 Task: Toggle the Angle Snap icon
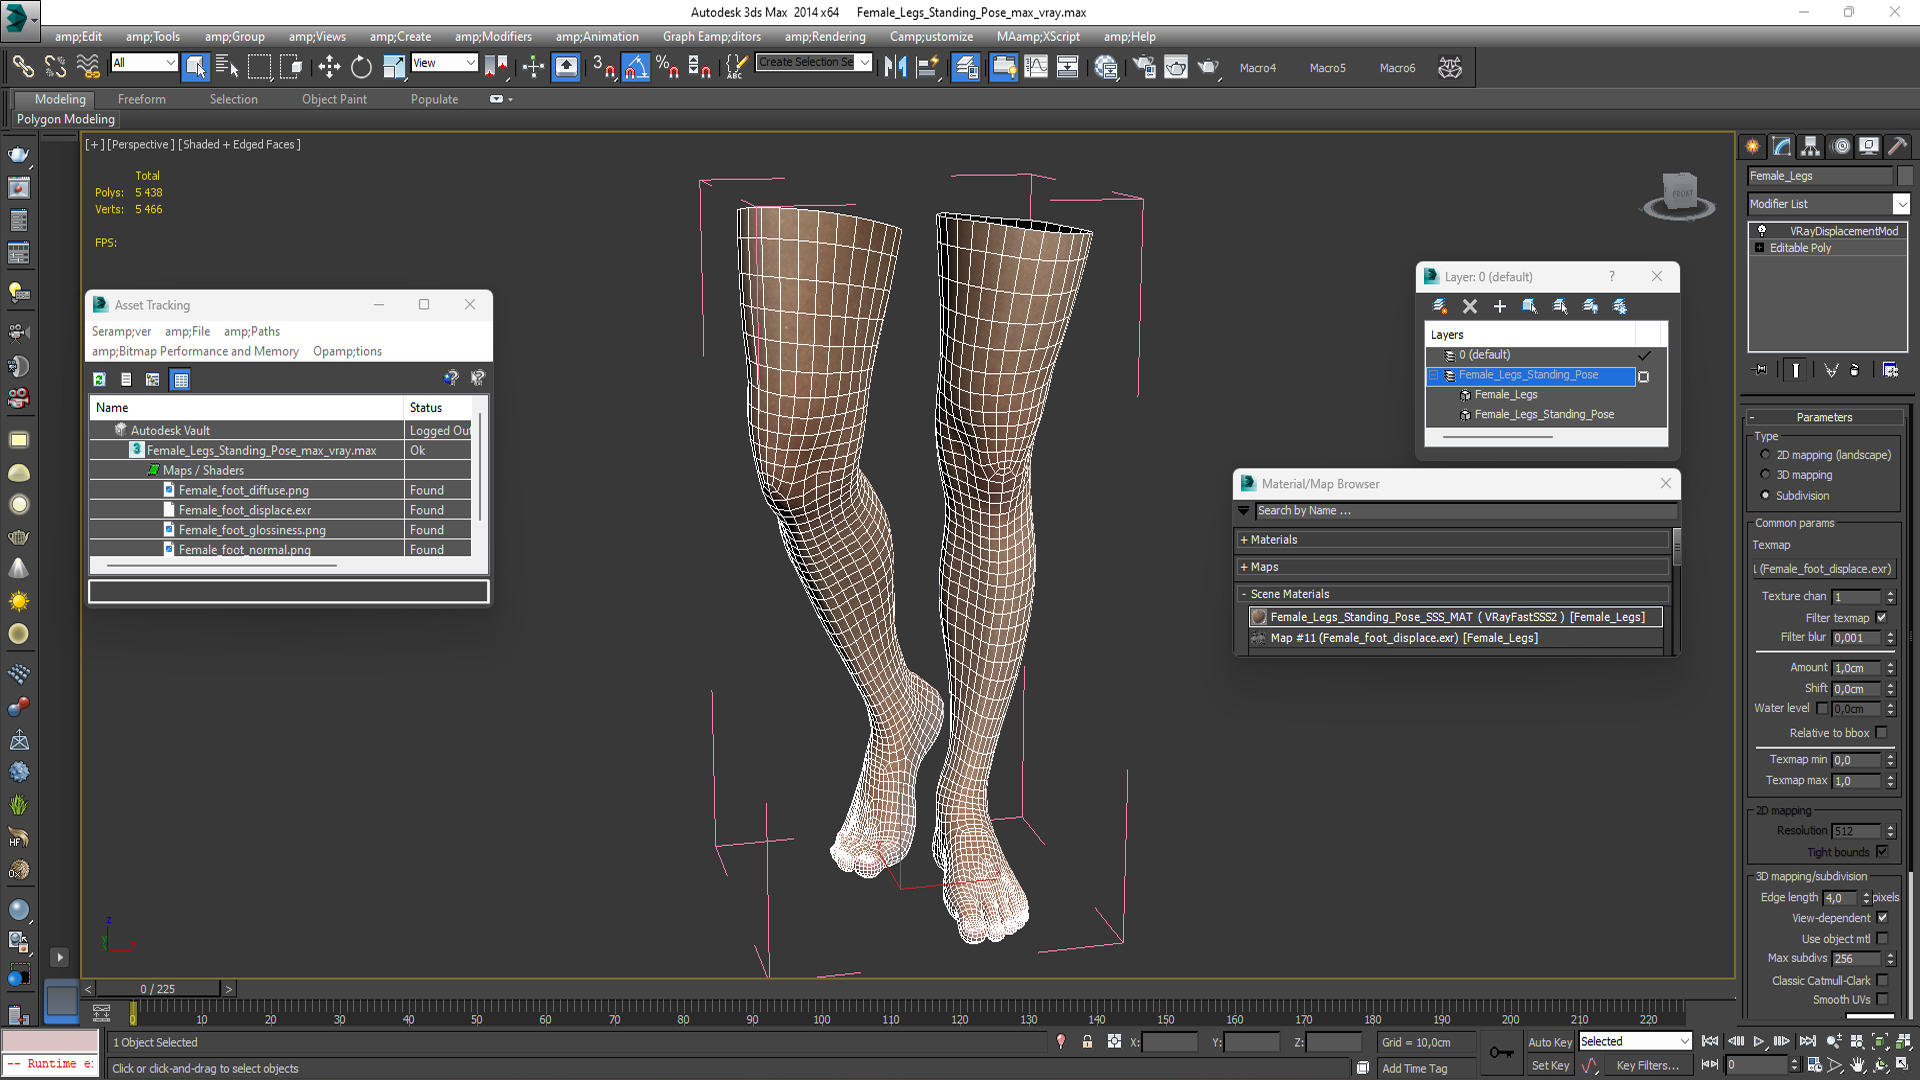[635, 67]
